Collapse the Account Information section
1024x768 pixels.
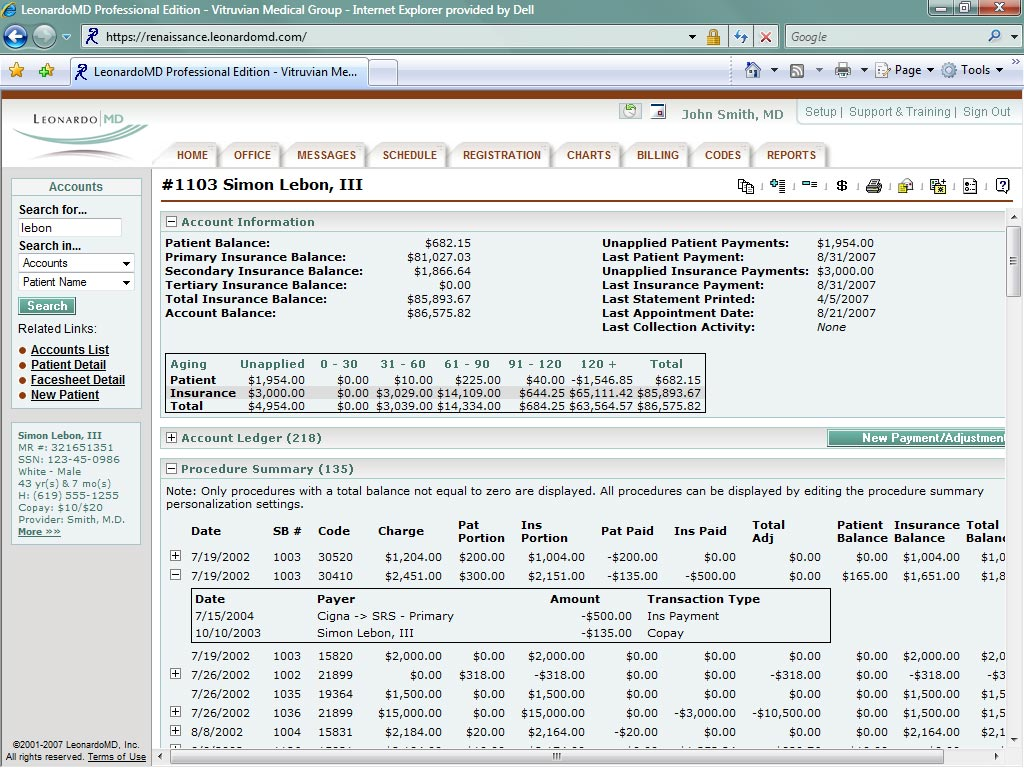172,222
